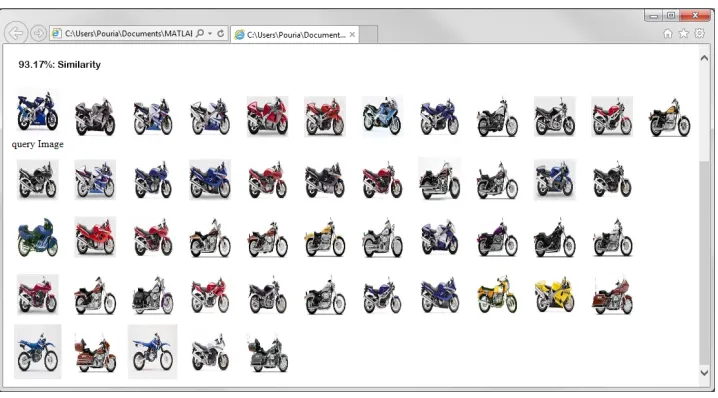Select the maroon touring bike ending row four
This screenshot has height=398, width=718.
612,295
